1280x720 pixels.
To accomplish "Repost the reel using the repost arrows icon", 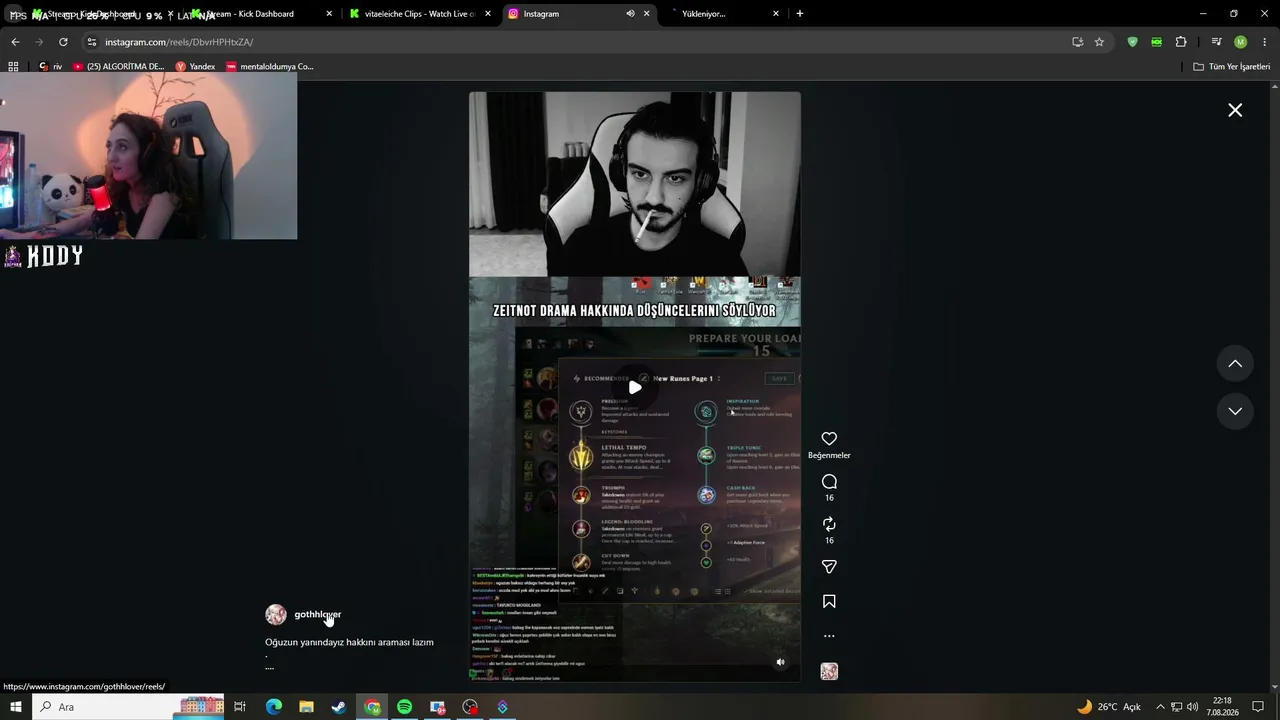I will 829,524.
